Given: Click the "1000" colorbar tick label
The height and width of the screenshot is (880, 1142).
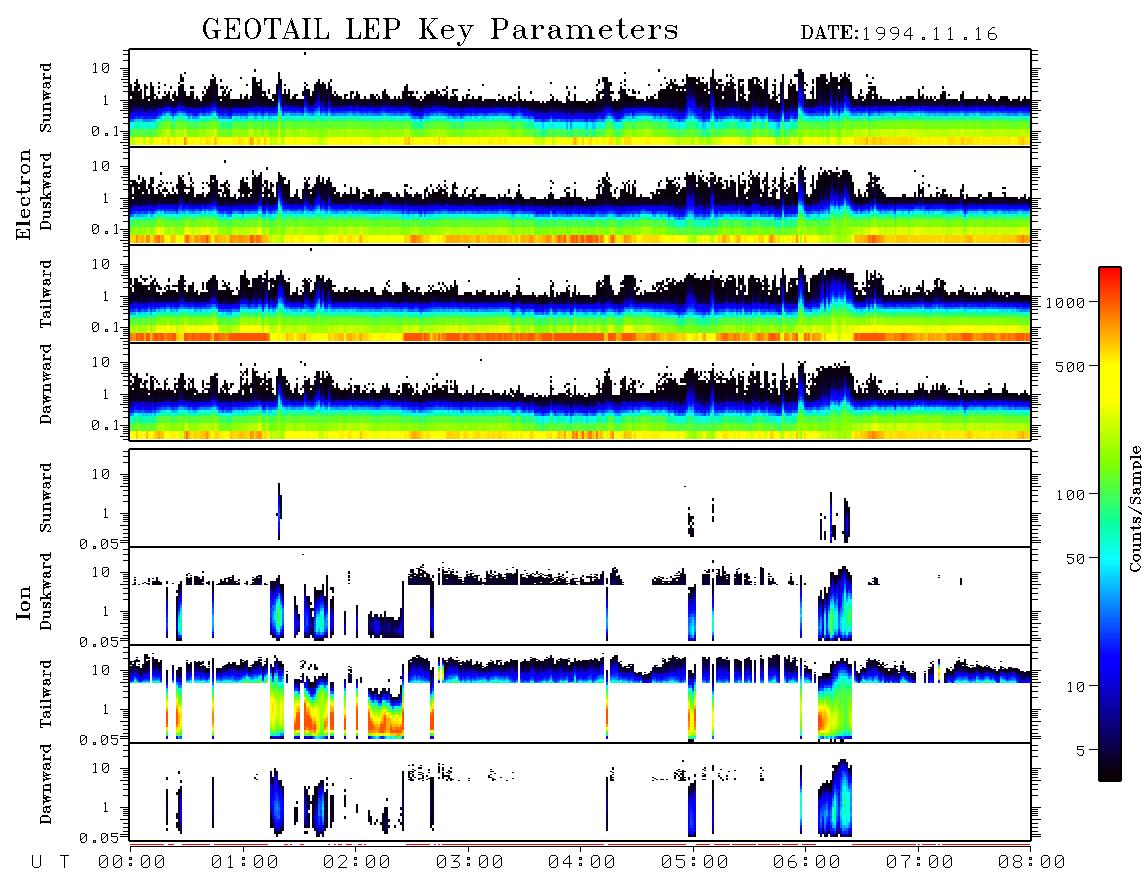Looking at the screenshot, I should click(1065, 302).
